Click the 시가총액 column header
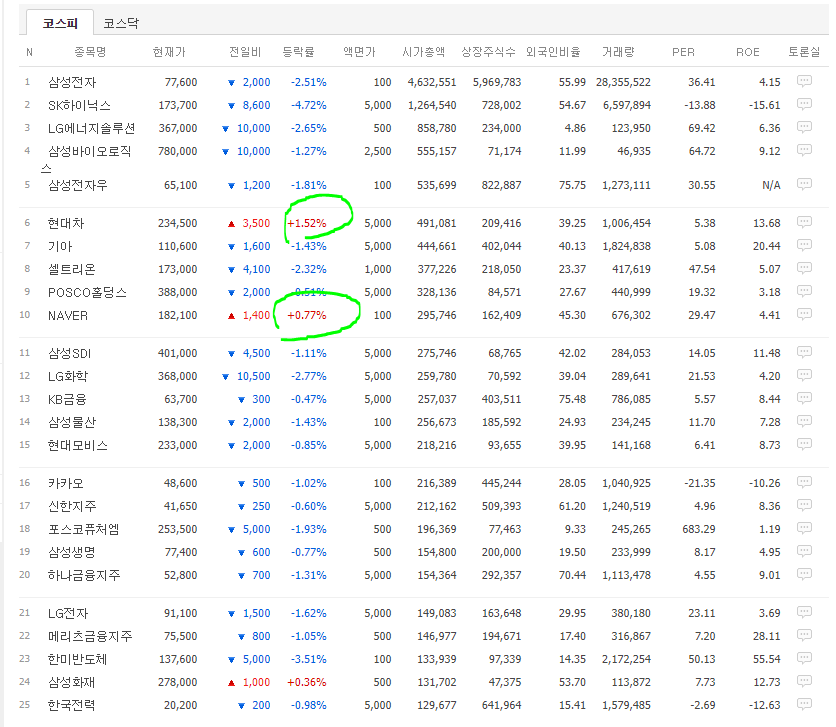 click(x=423, y=52)
